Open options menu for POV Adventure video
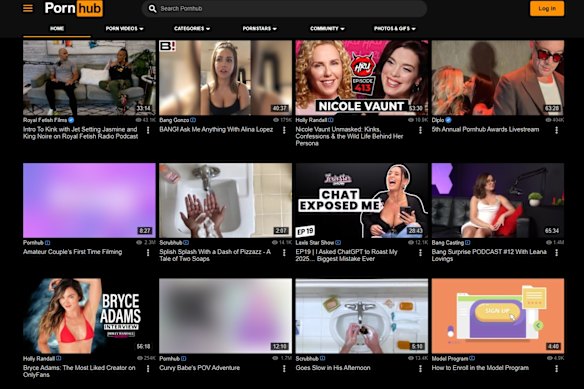 coord(284,369)
